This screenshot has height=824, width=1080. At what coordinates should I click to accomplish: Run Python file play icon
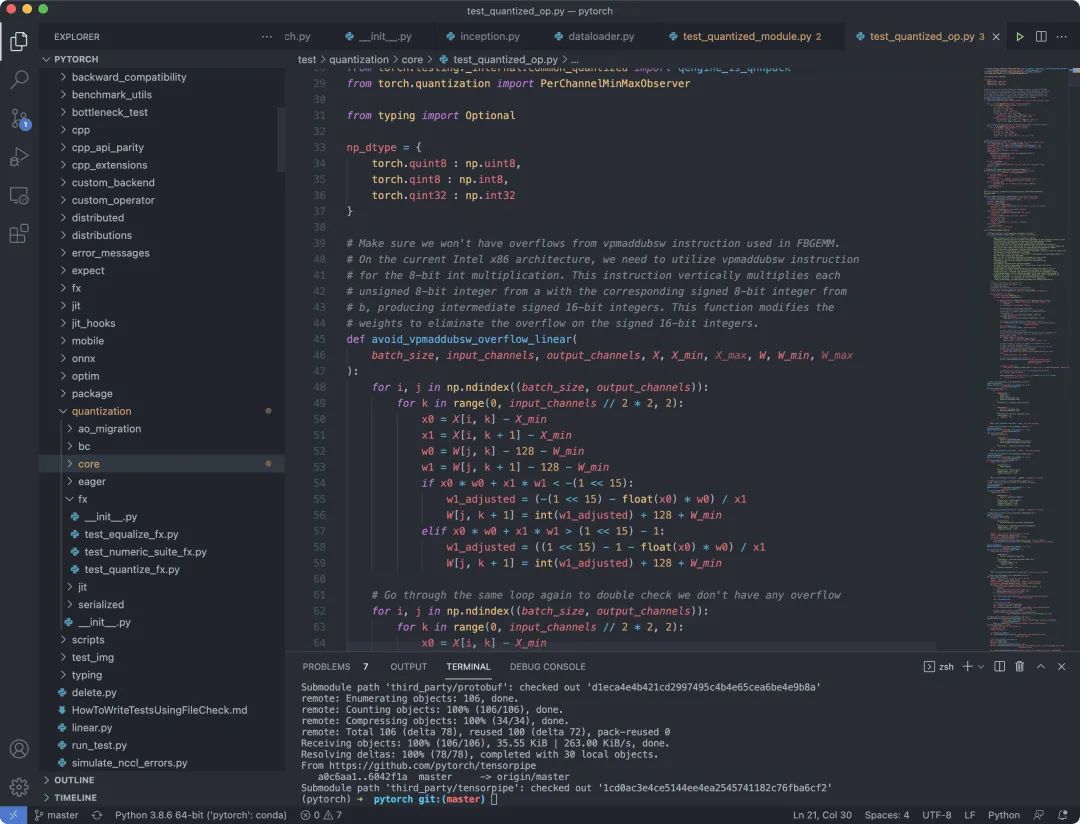[1019, 37]
